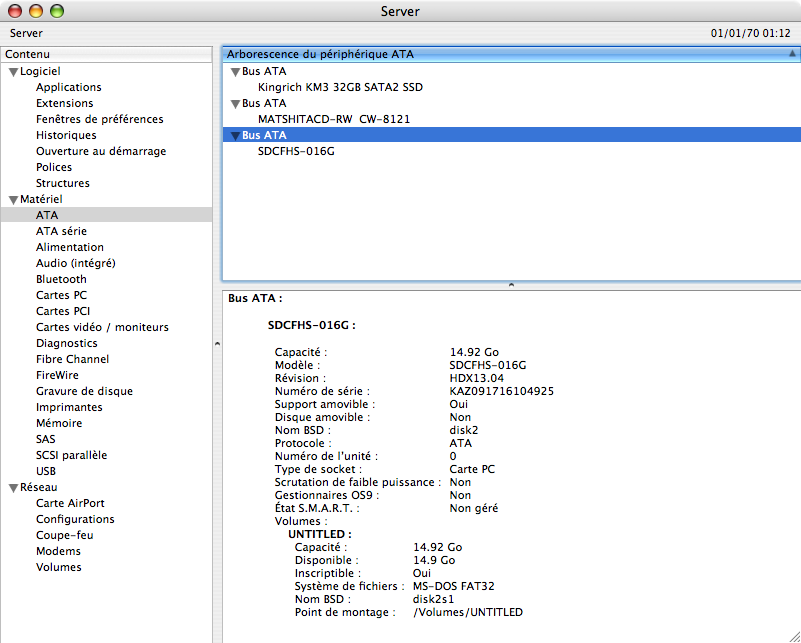This screenshot has height=643, width=801.
Task: Click the UNTITLED volume heading
Action: pos(320,534)
